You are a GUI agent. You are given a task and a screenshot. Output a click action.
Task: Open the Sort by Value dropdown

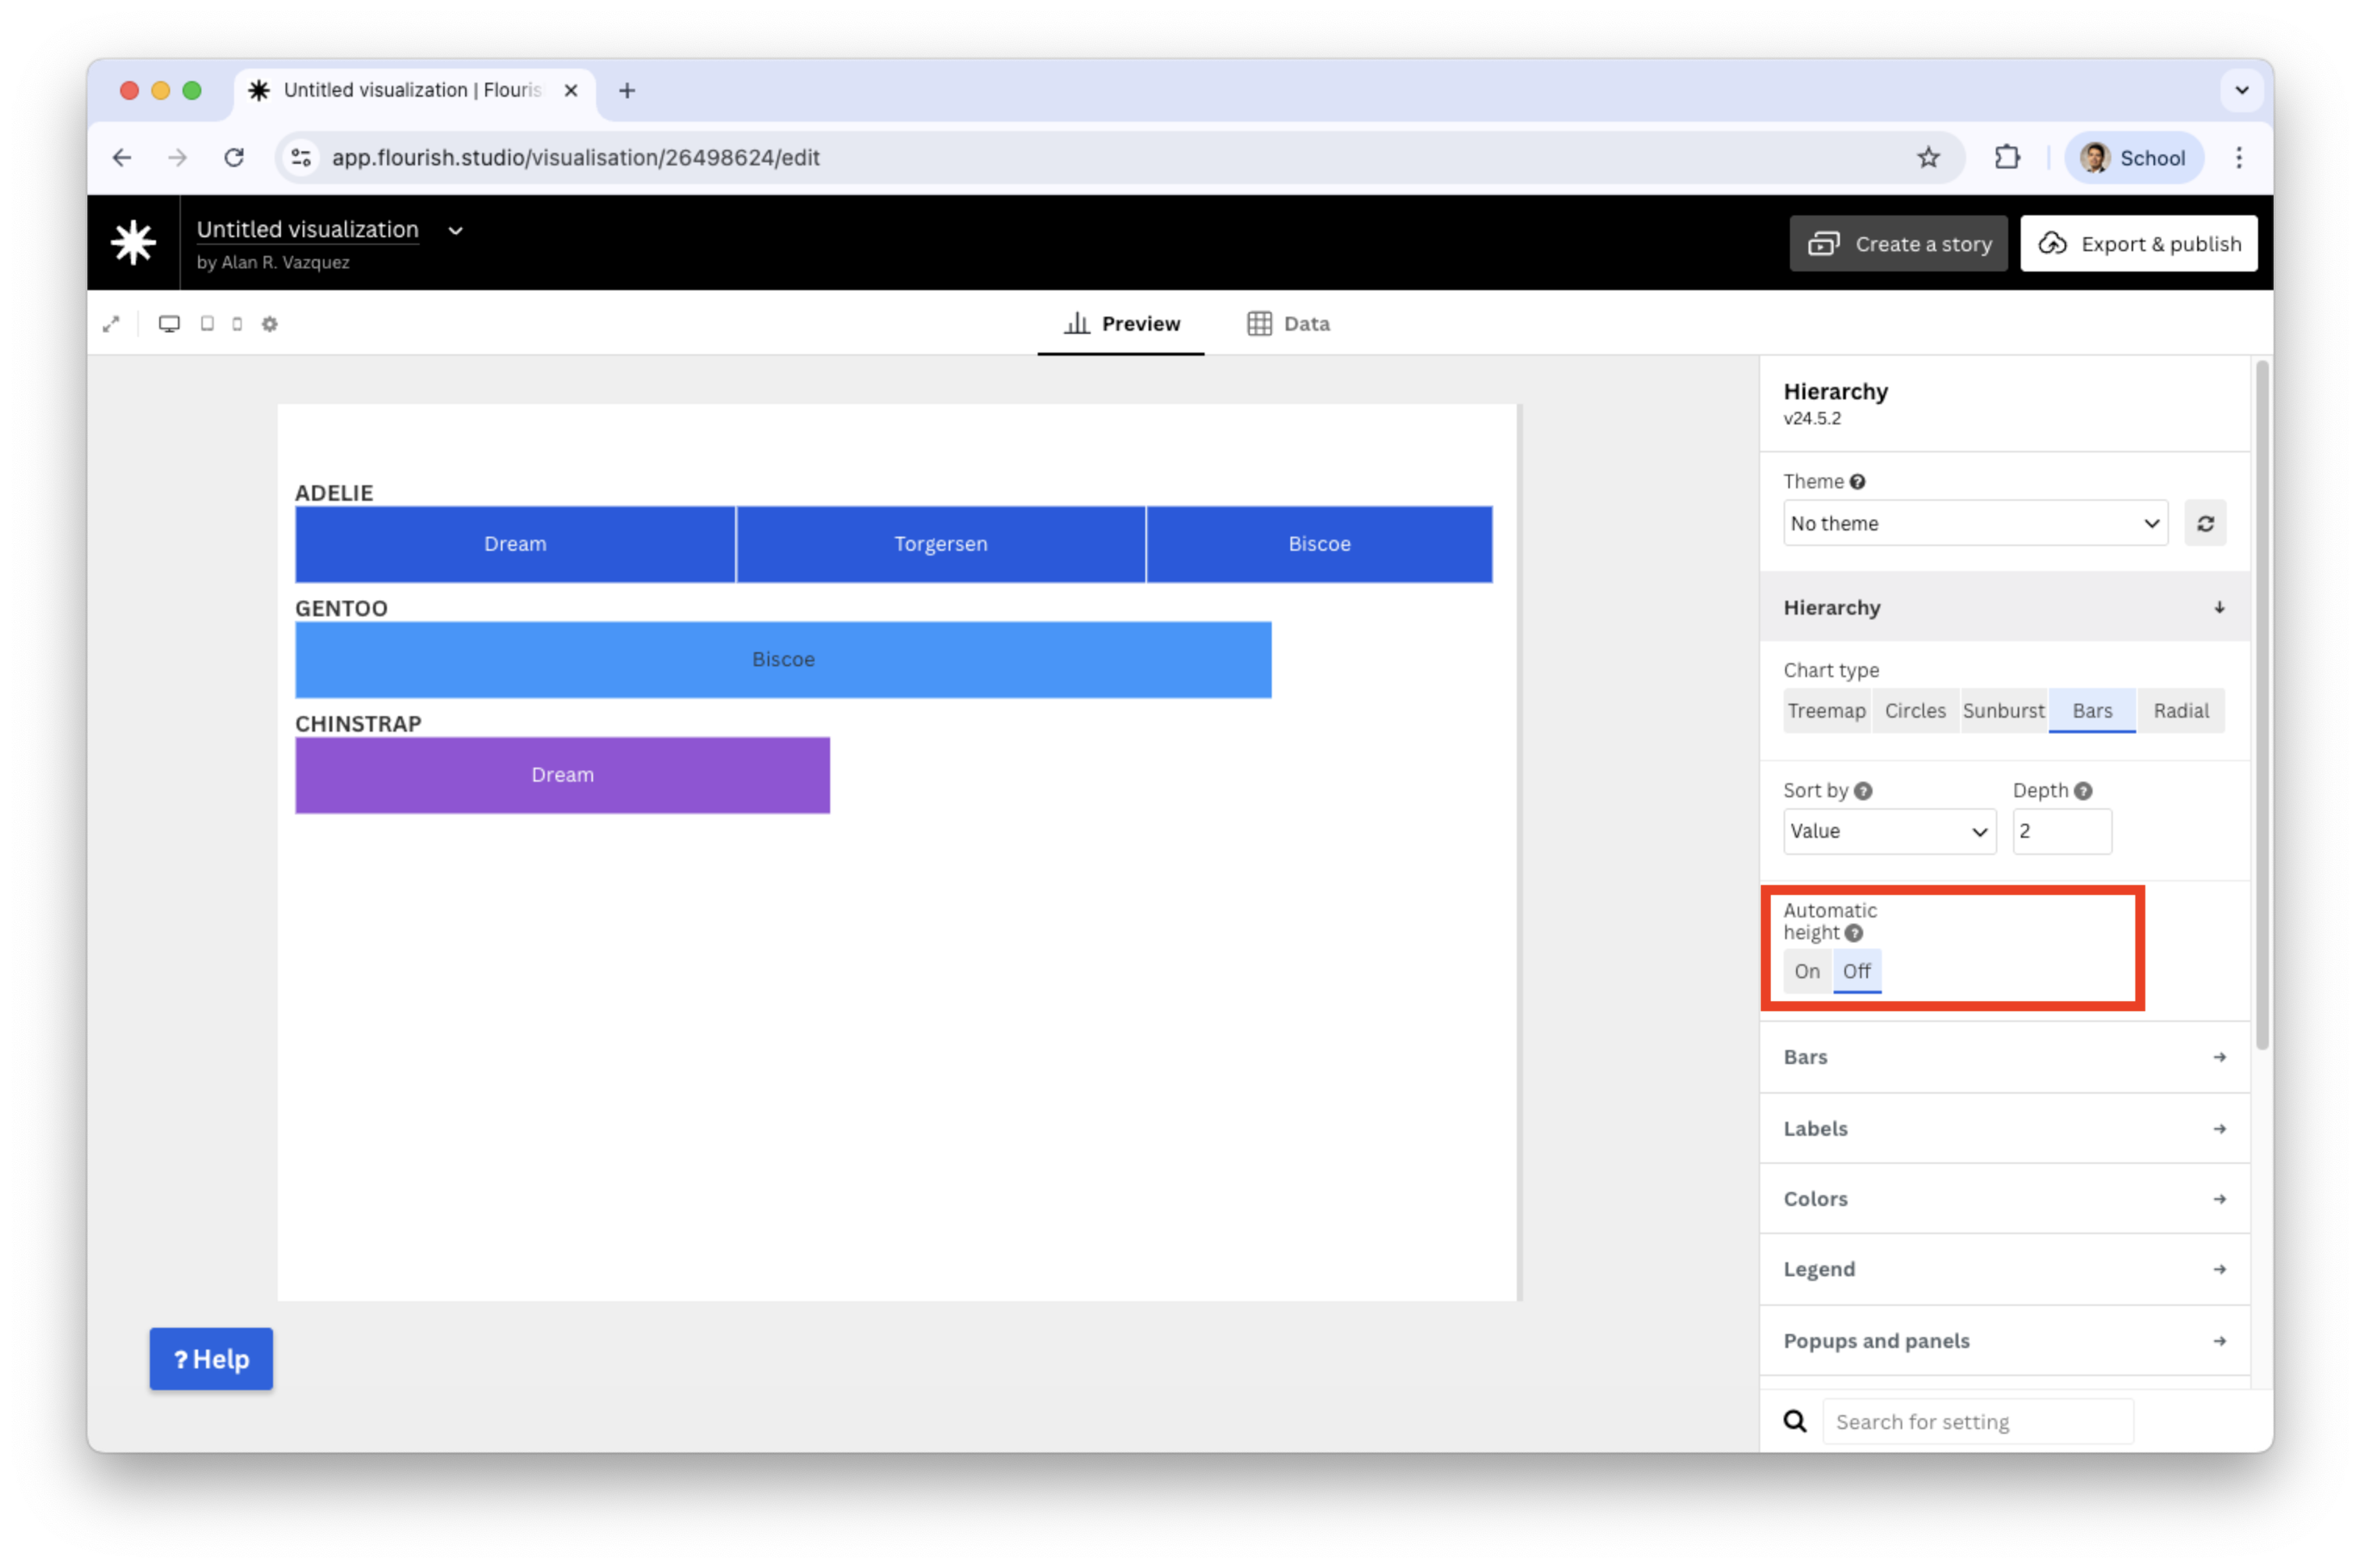click(1888, 831)
